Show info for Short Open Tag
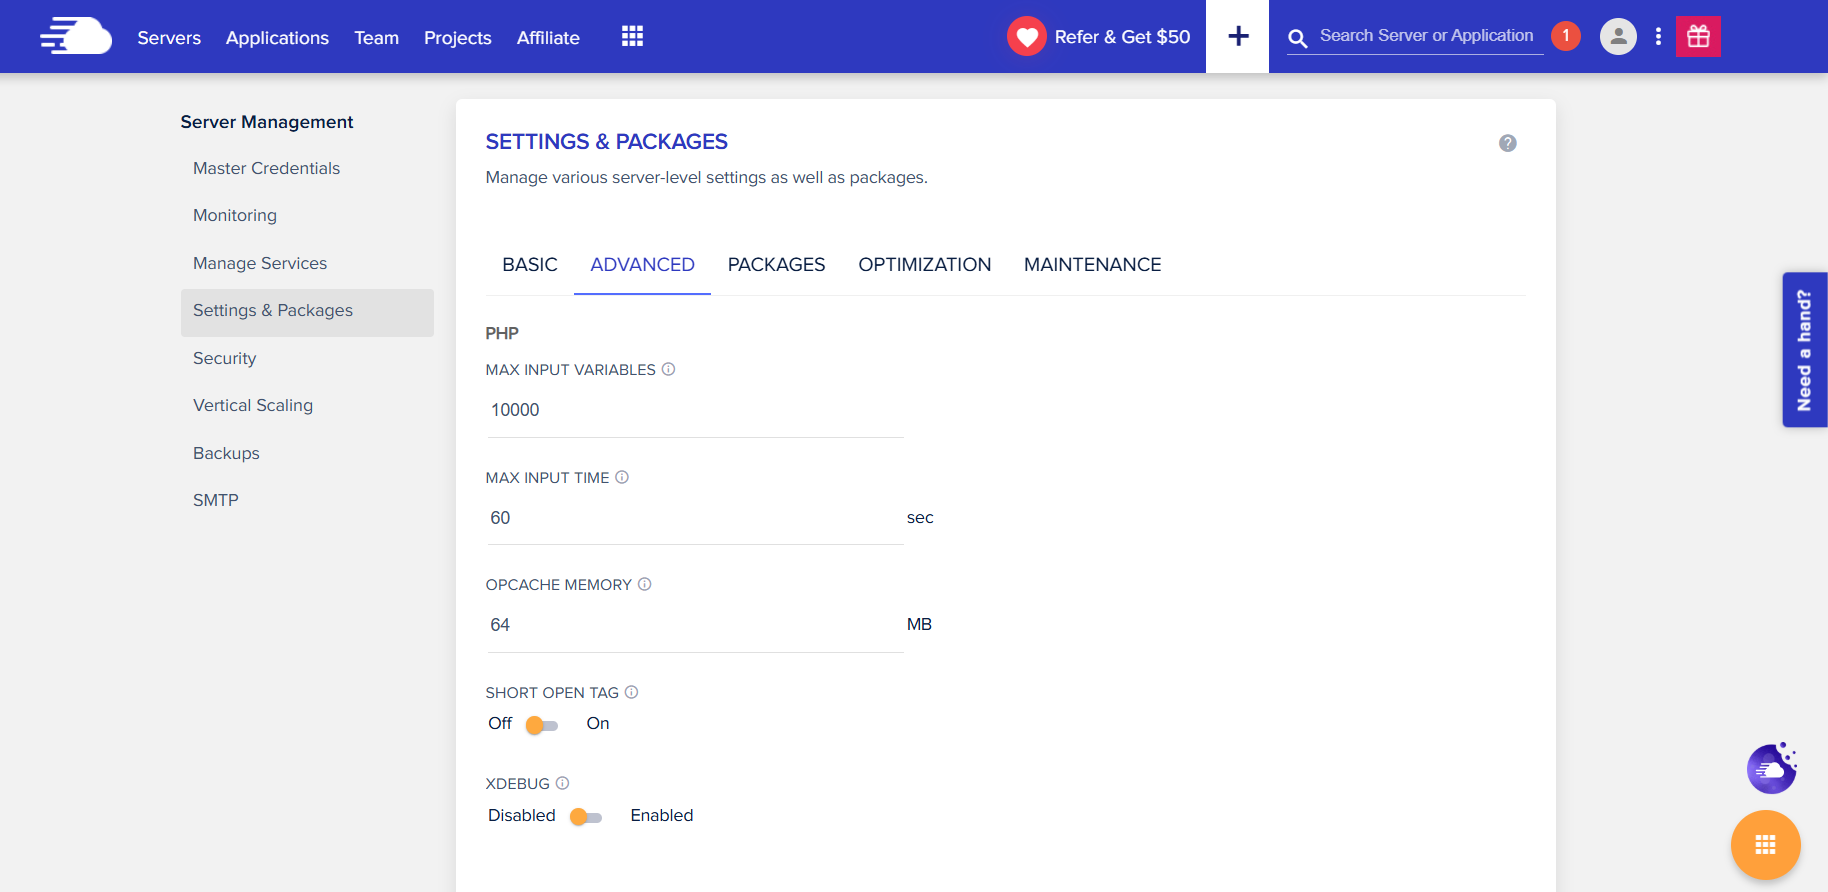Screen dimensions: 1828x892 631,692
